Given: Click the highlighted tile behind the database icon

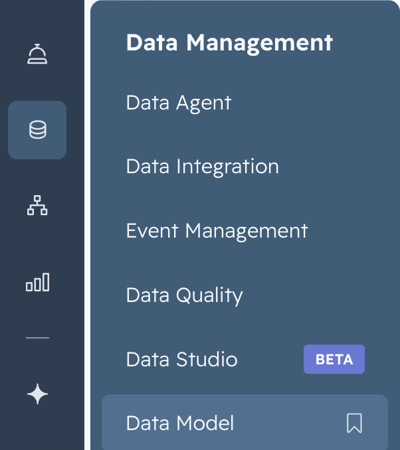Looking at the screenshot, I should pos(37,130).
